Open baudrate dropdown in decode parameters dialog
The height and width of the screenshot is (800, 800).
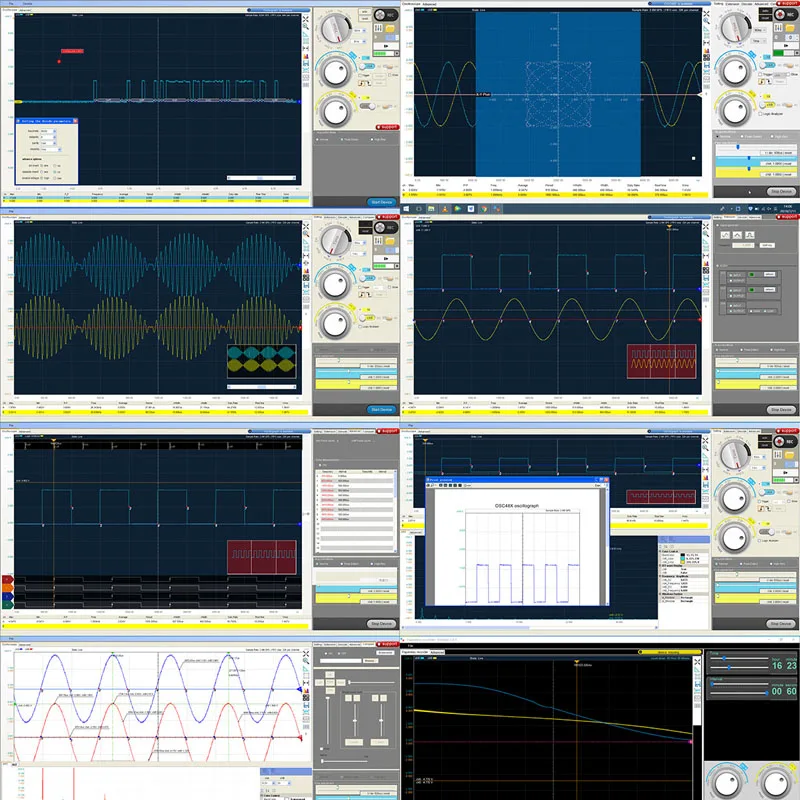(48, 131)
